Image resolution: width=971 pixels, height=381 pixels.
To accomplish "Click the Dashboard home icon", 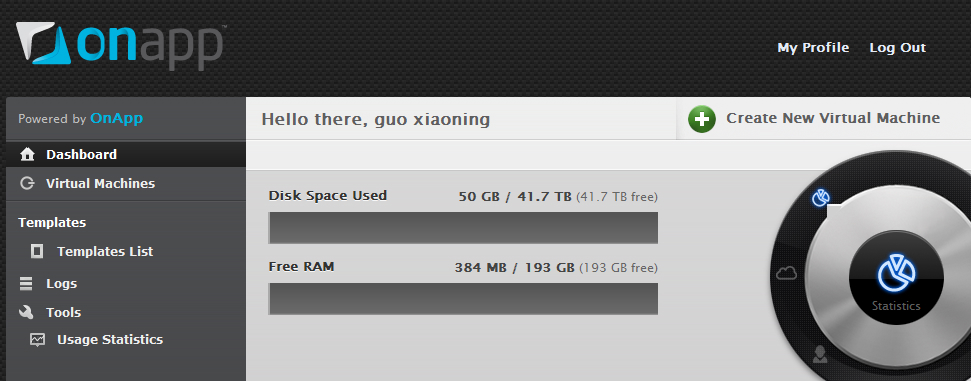I will coord(27,154).
